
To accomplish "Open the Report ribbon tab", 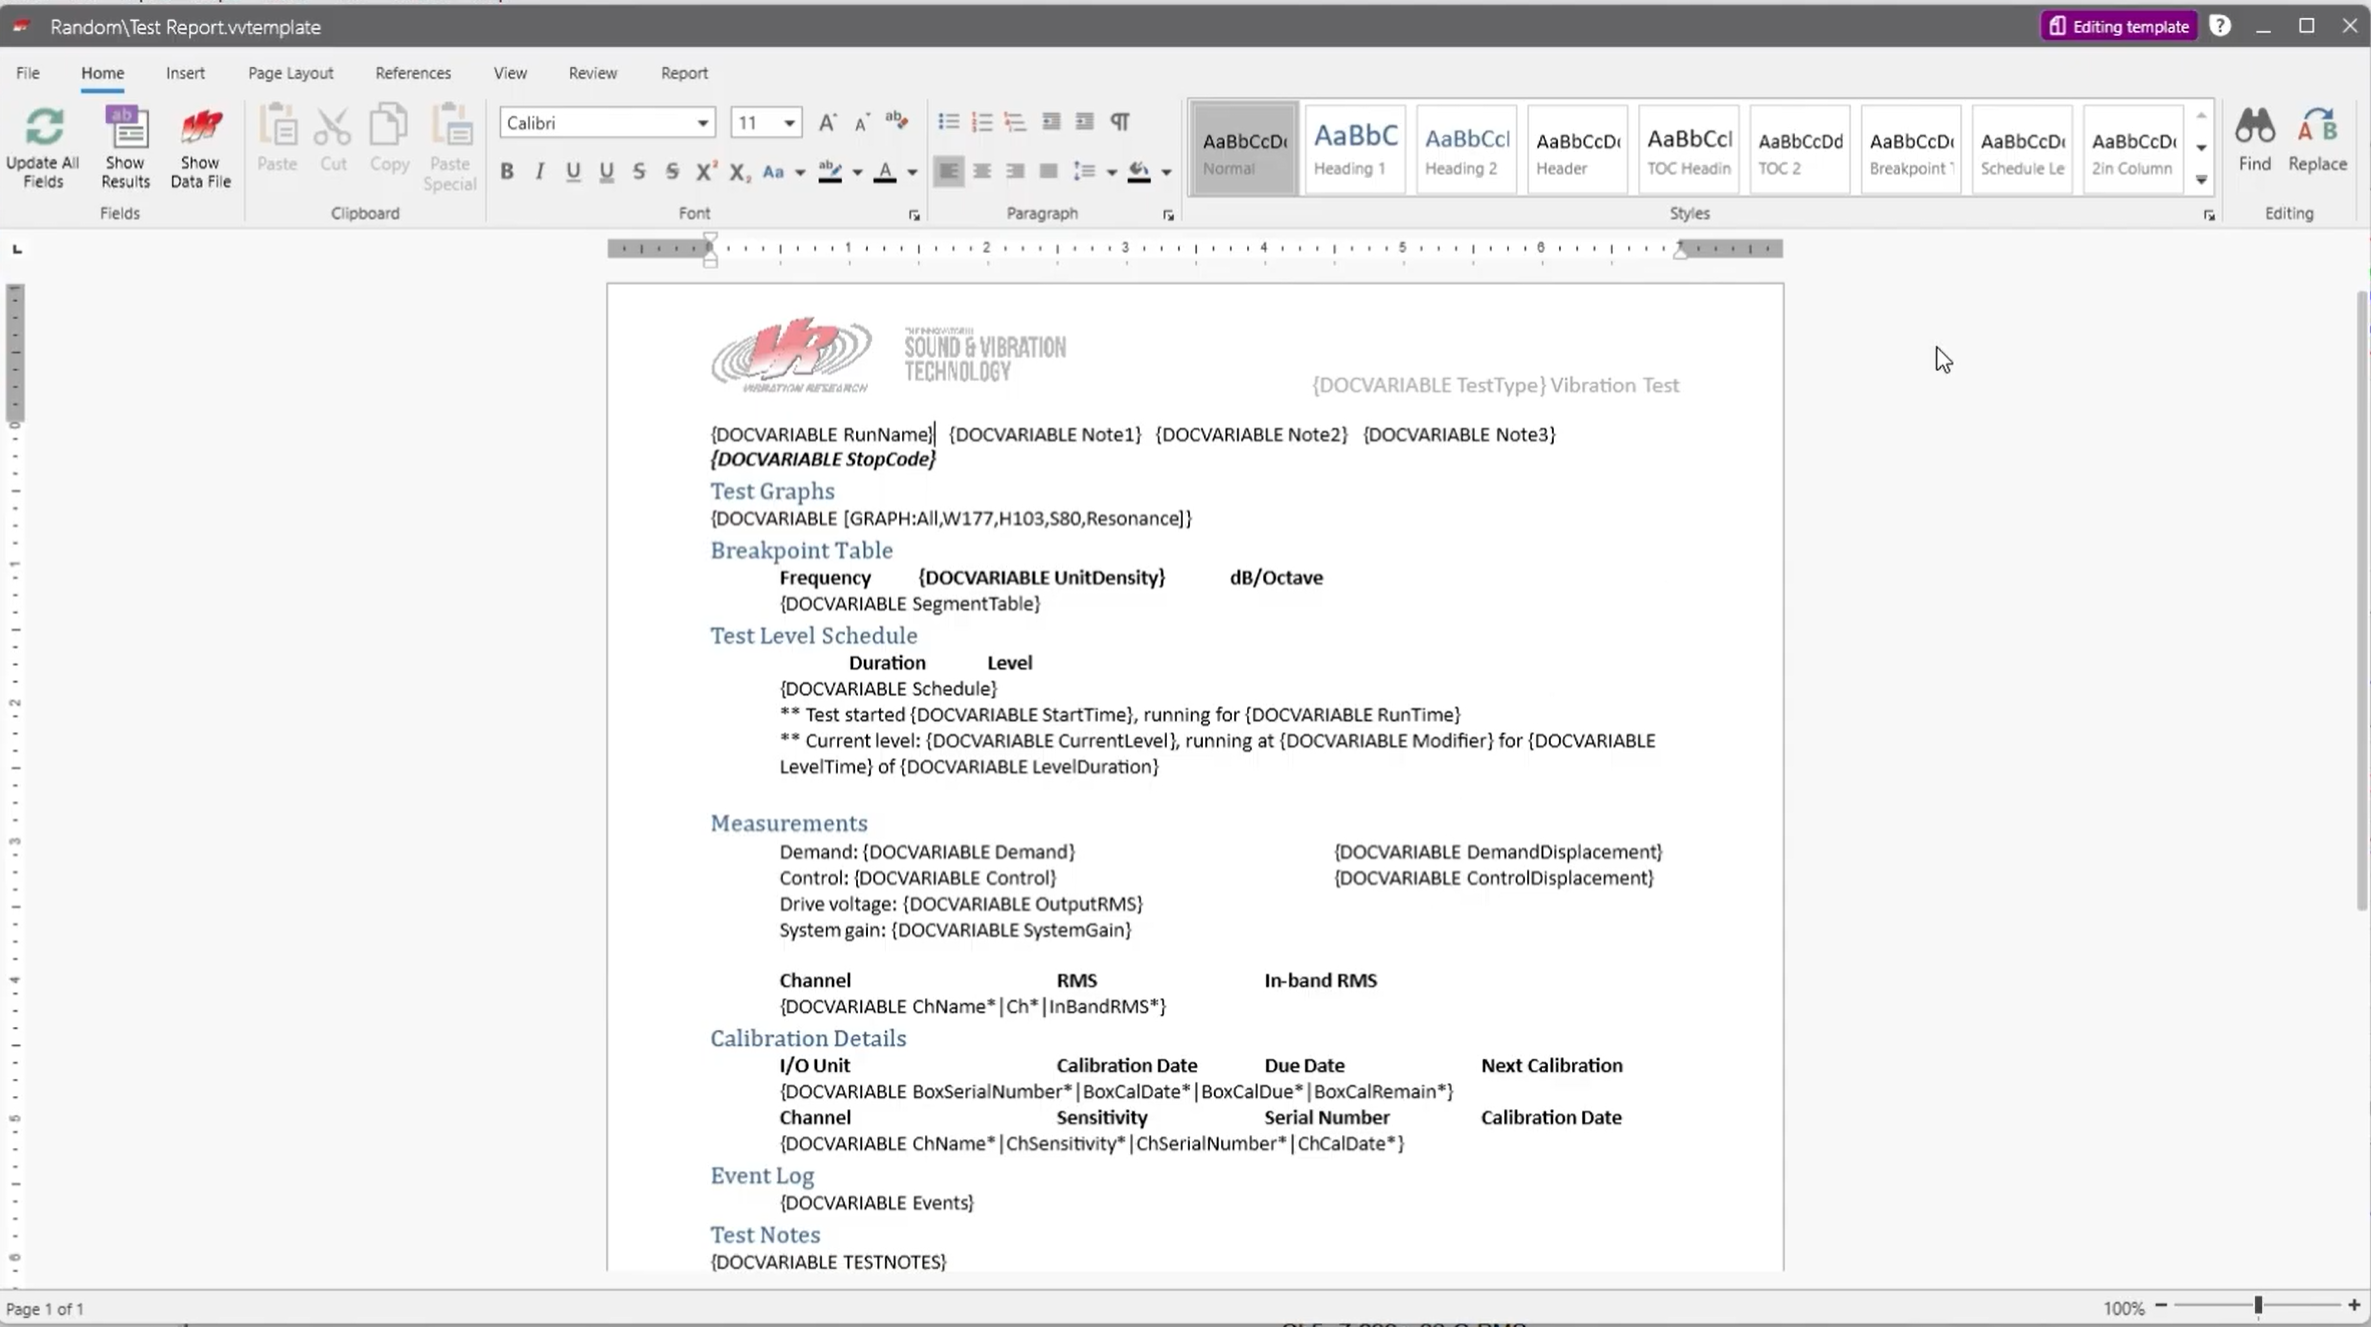I will (x=684, y=73).
